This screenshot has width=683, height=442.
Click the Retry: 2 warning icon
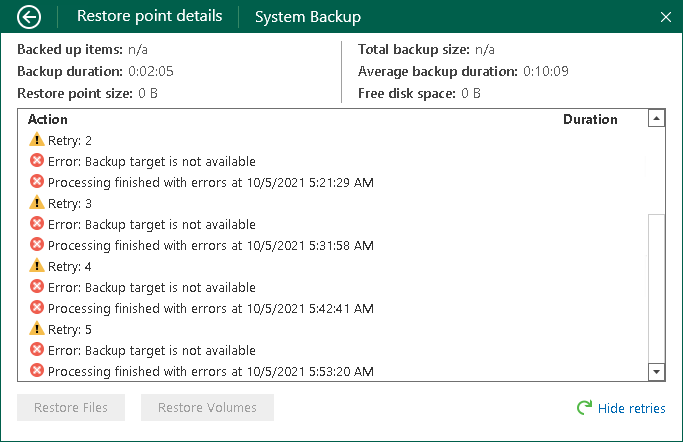pos(37,140)
